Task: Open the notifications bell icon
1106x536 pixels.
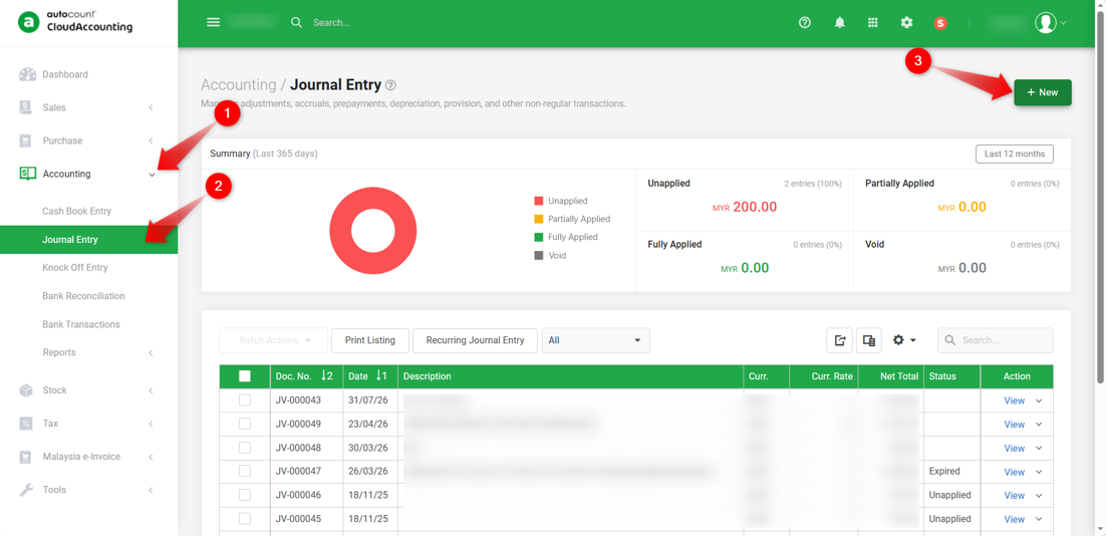Action: coord(839,23)
